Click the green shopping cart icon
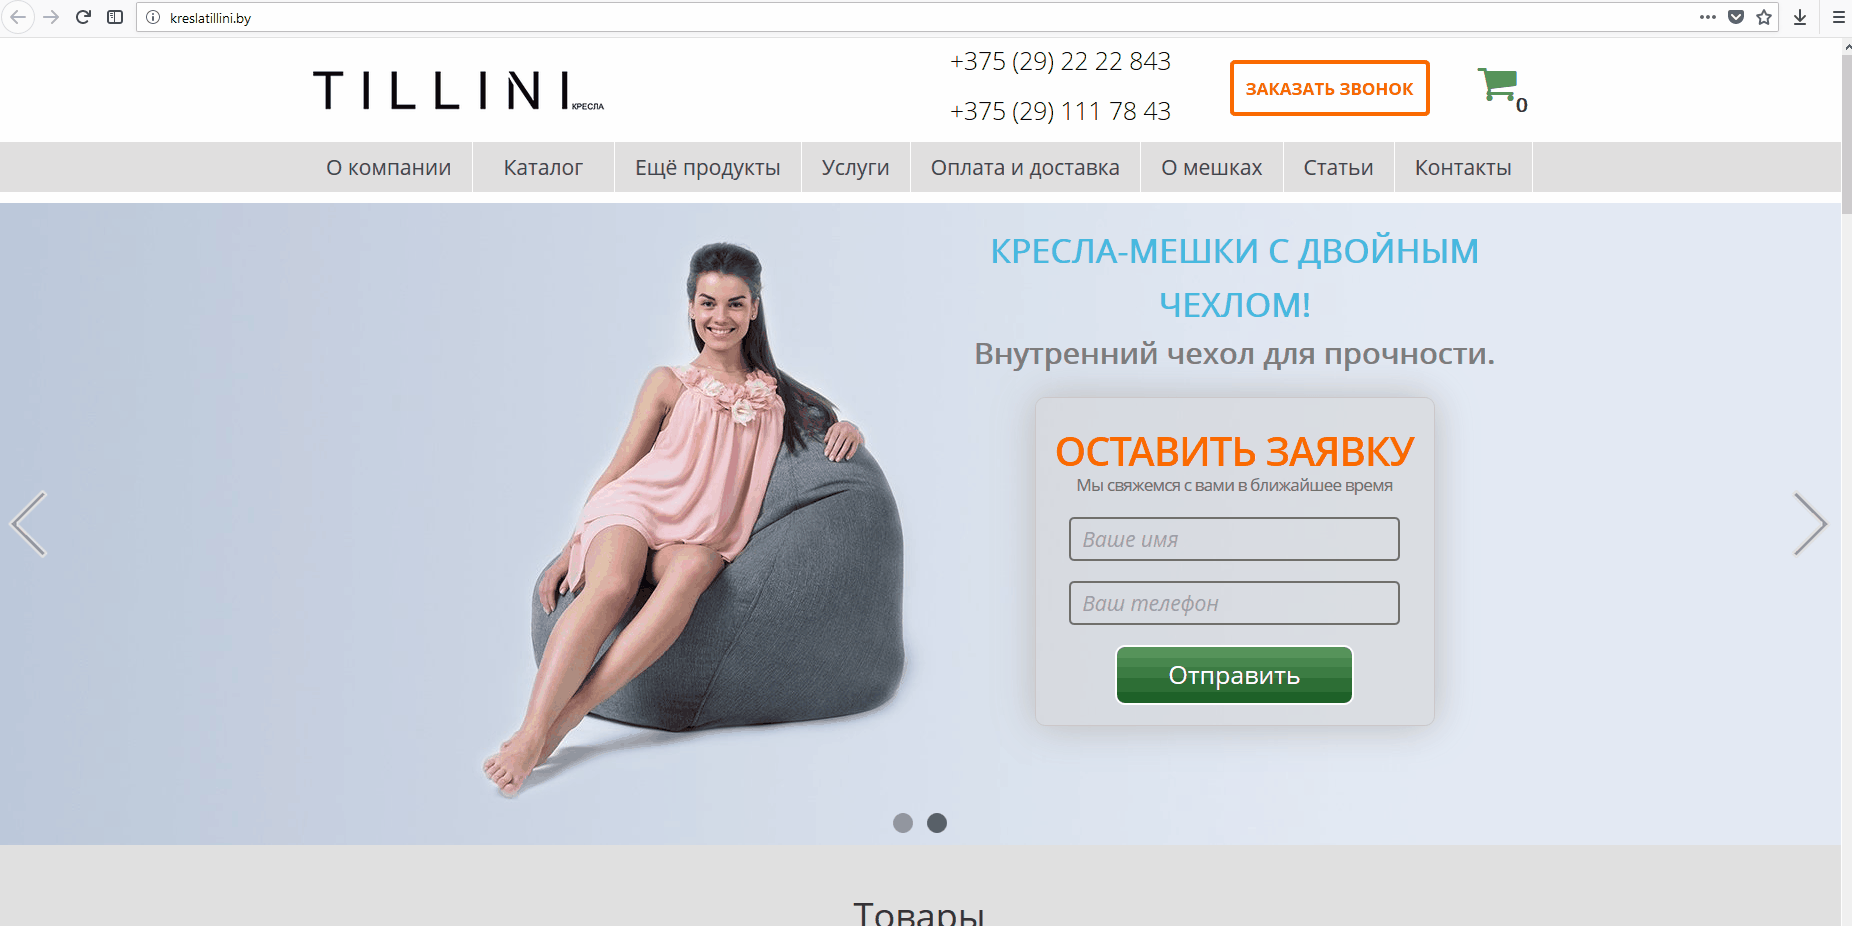 coord(1497,85)
